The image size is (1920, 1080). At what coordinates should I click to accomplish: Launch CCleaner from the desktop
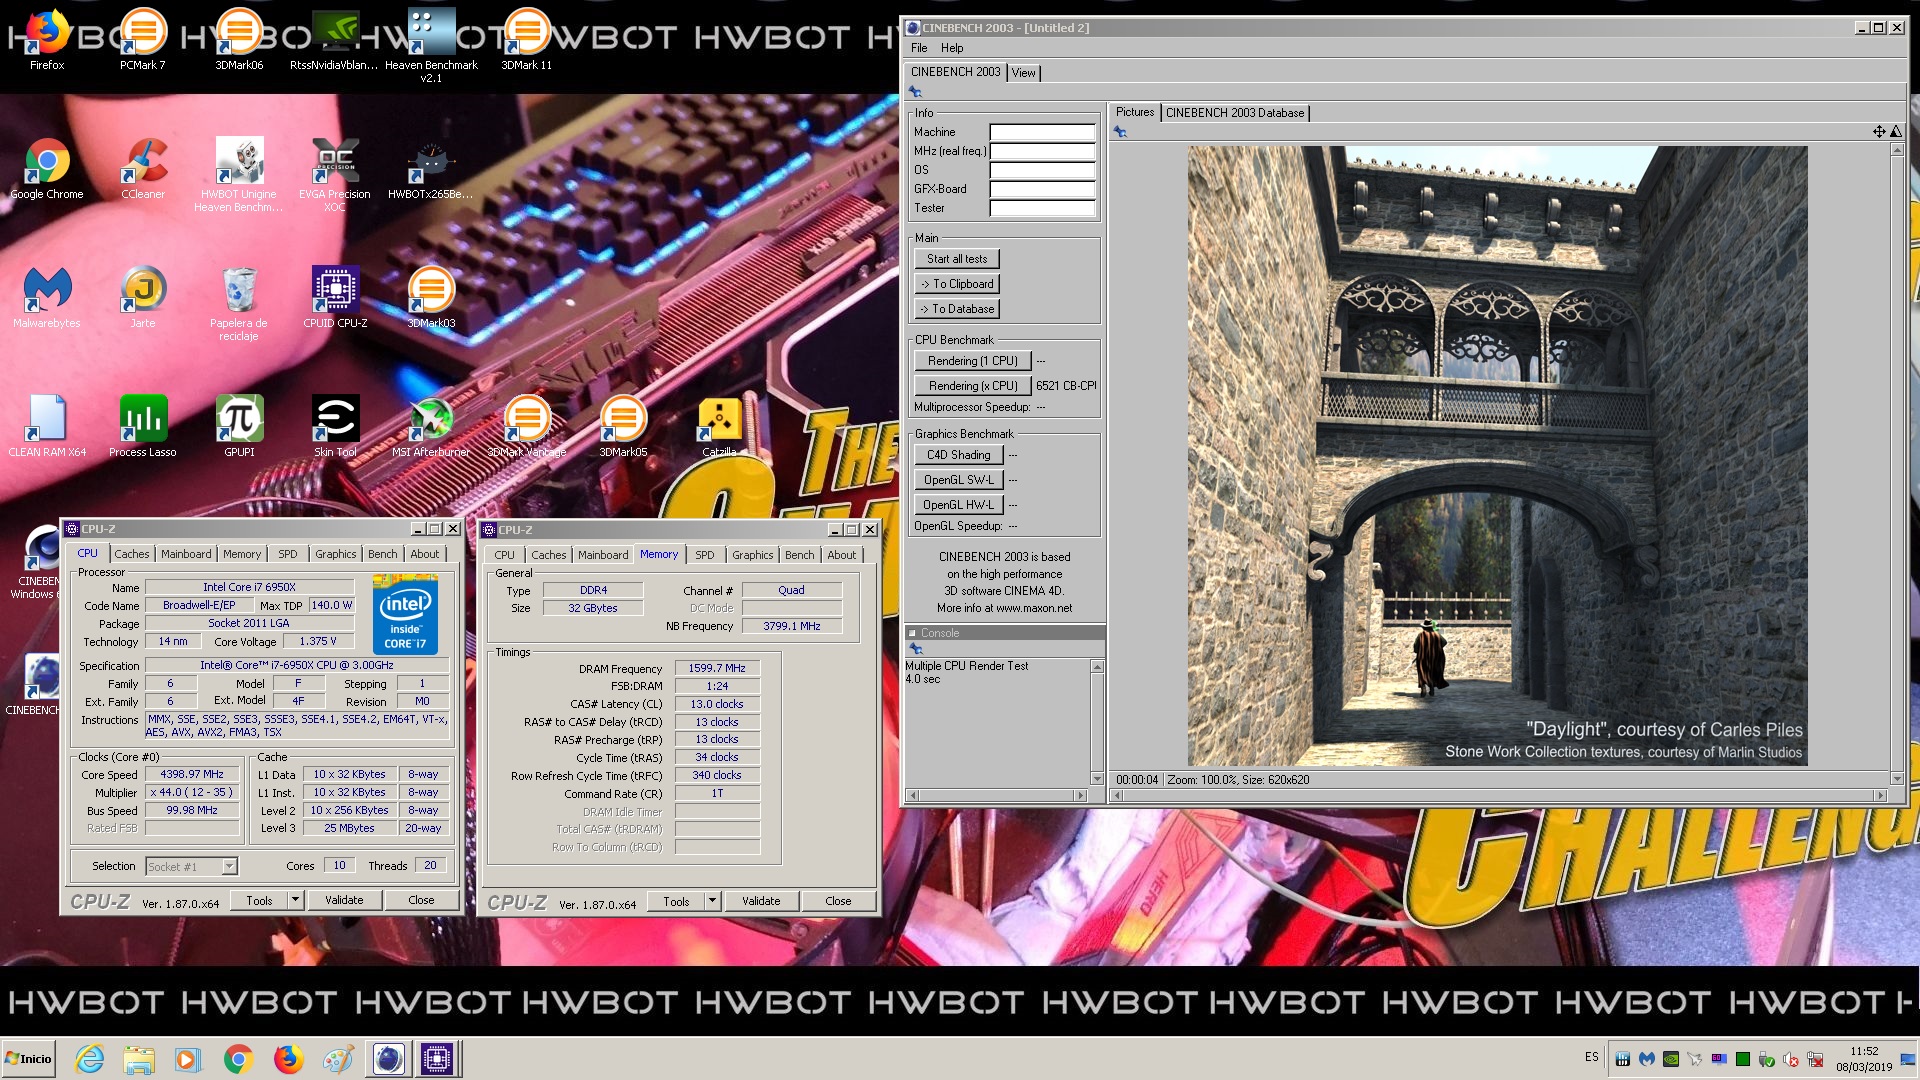click(143, 169)
